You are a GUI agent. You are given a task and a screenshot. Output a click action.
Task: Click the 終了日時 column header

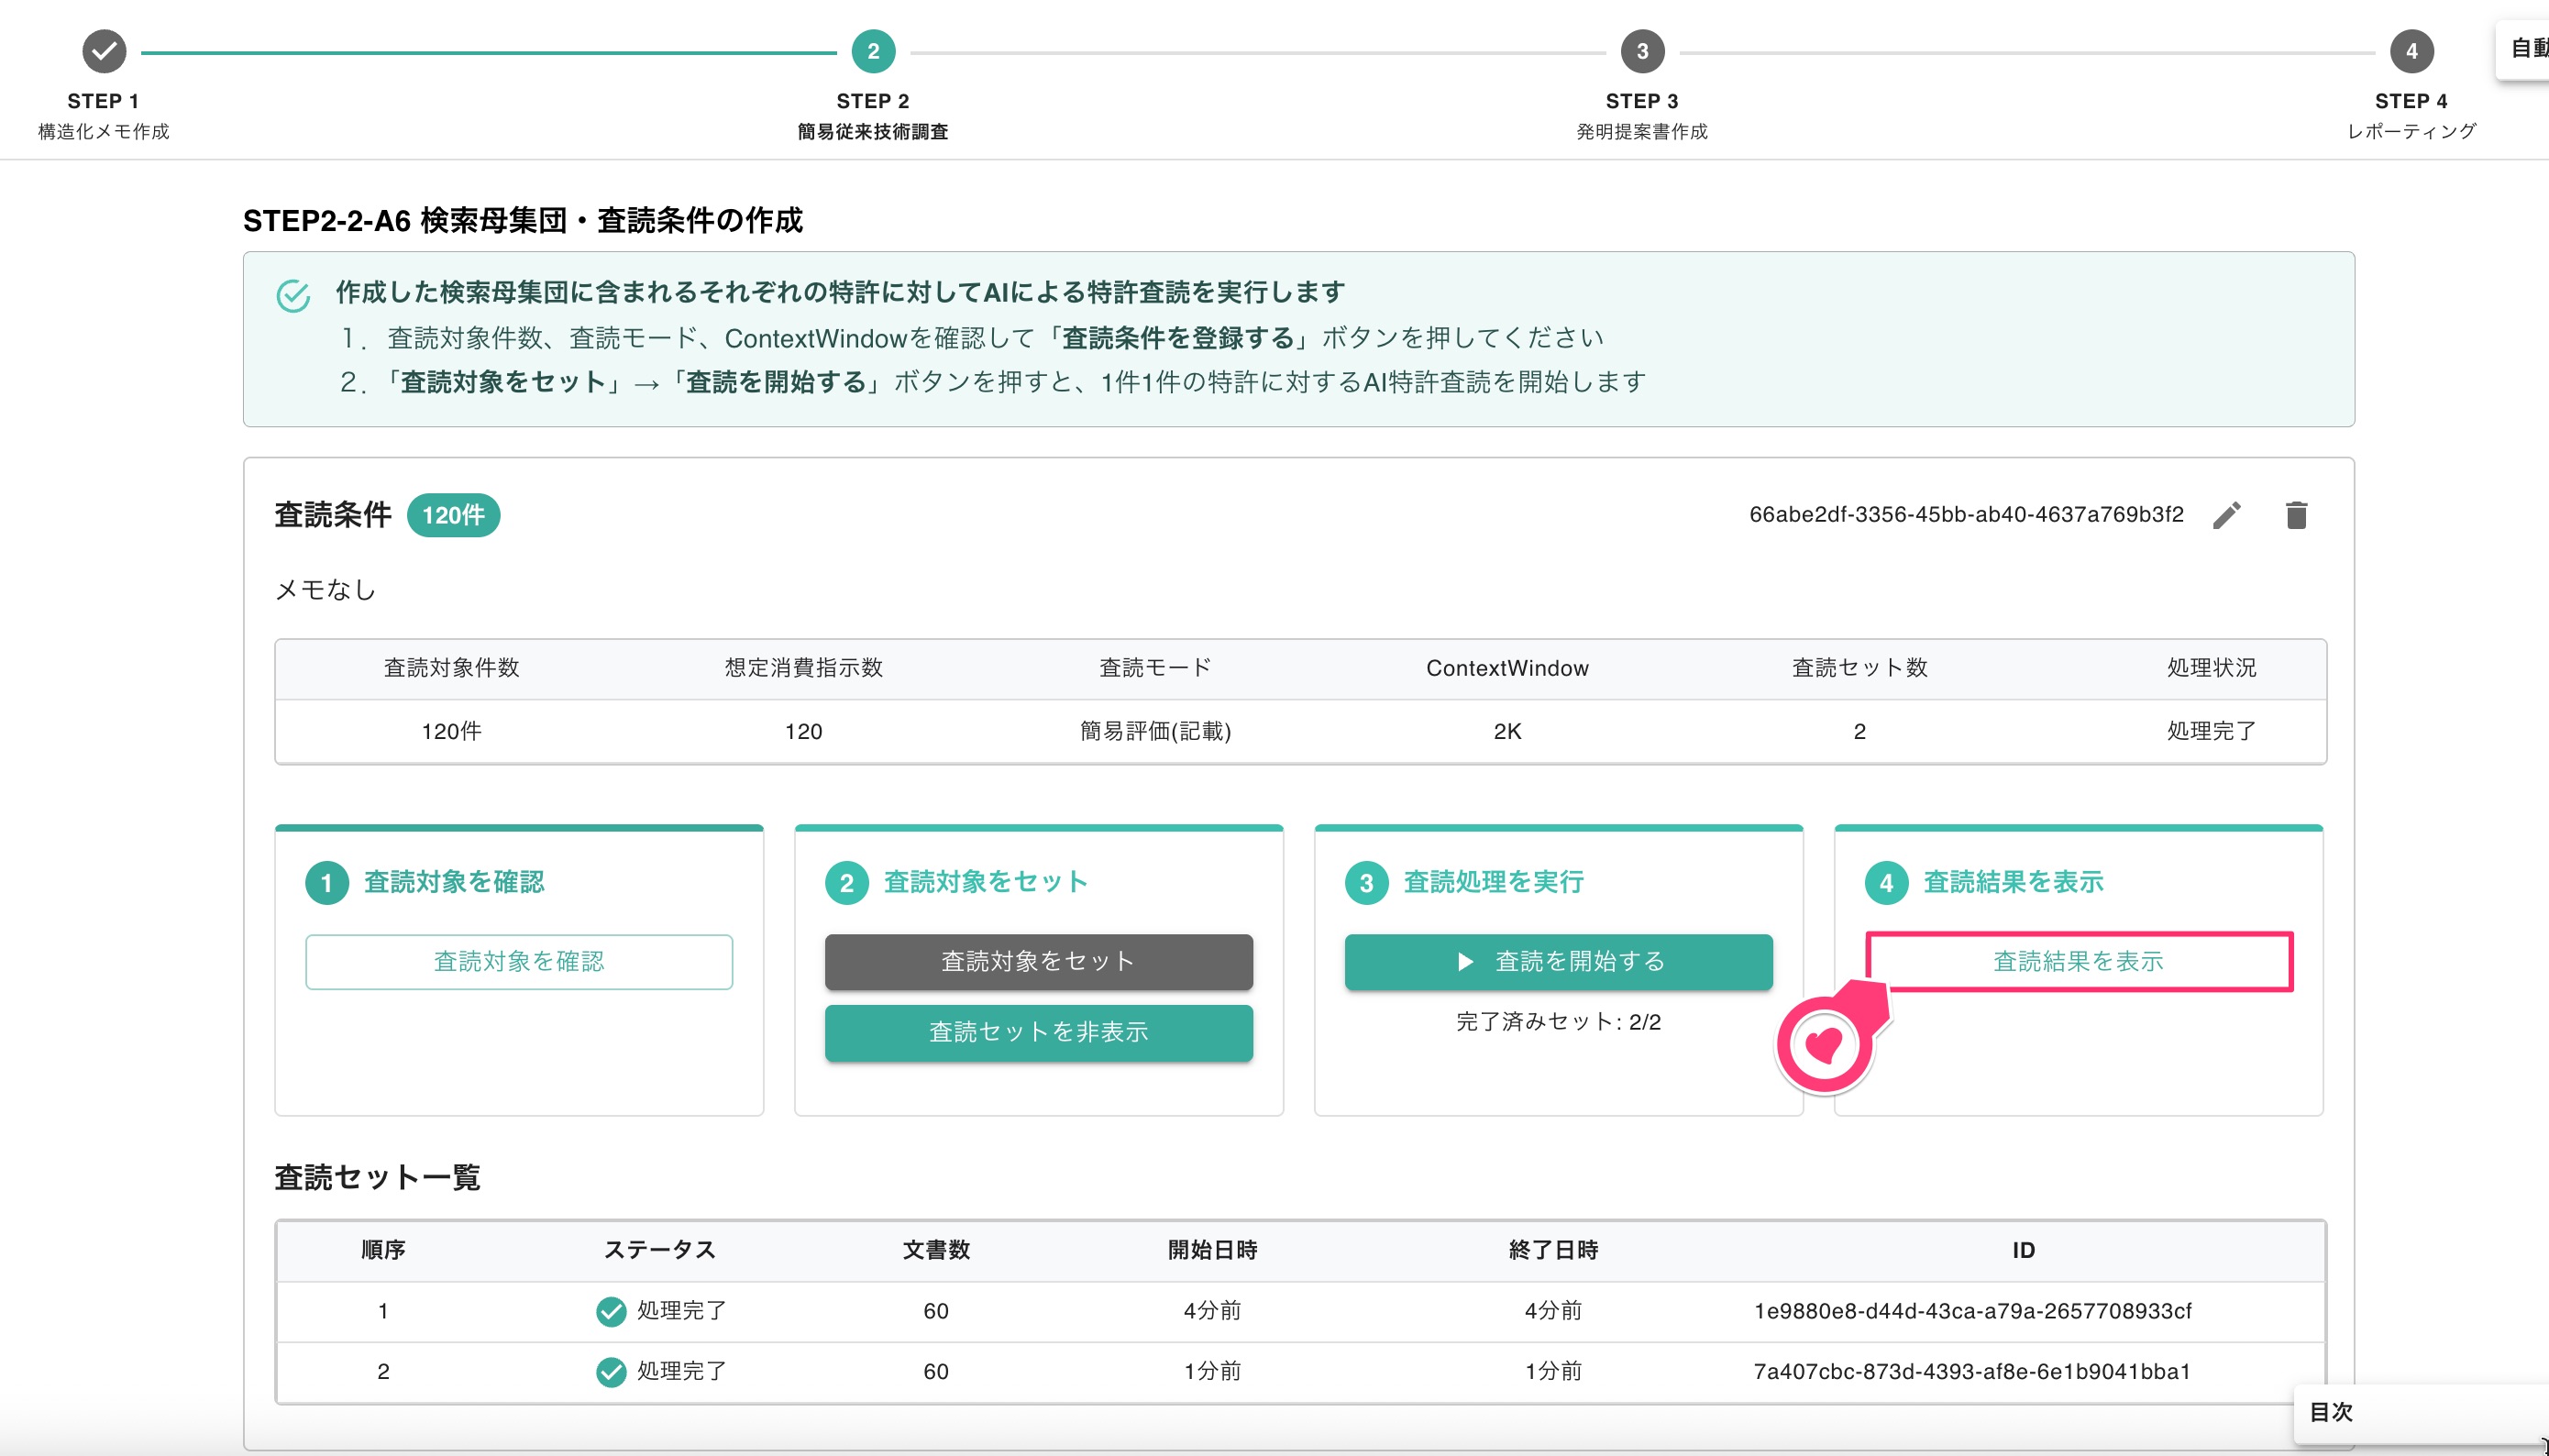click(1553, 1250)
